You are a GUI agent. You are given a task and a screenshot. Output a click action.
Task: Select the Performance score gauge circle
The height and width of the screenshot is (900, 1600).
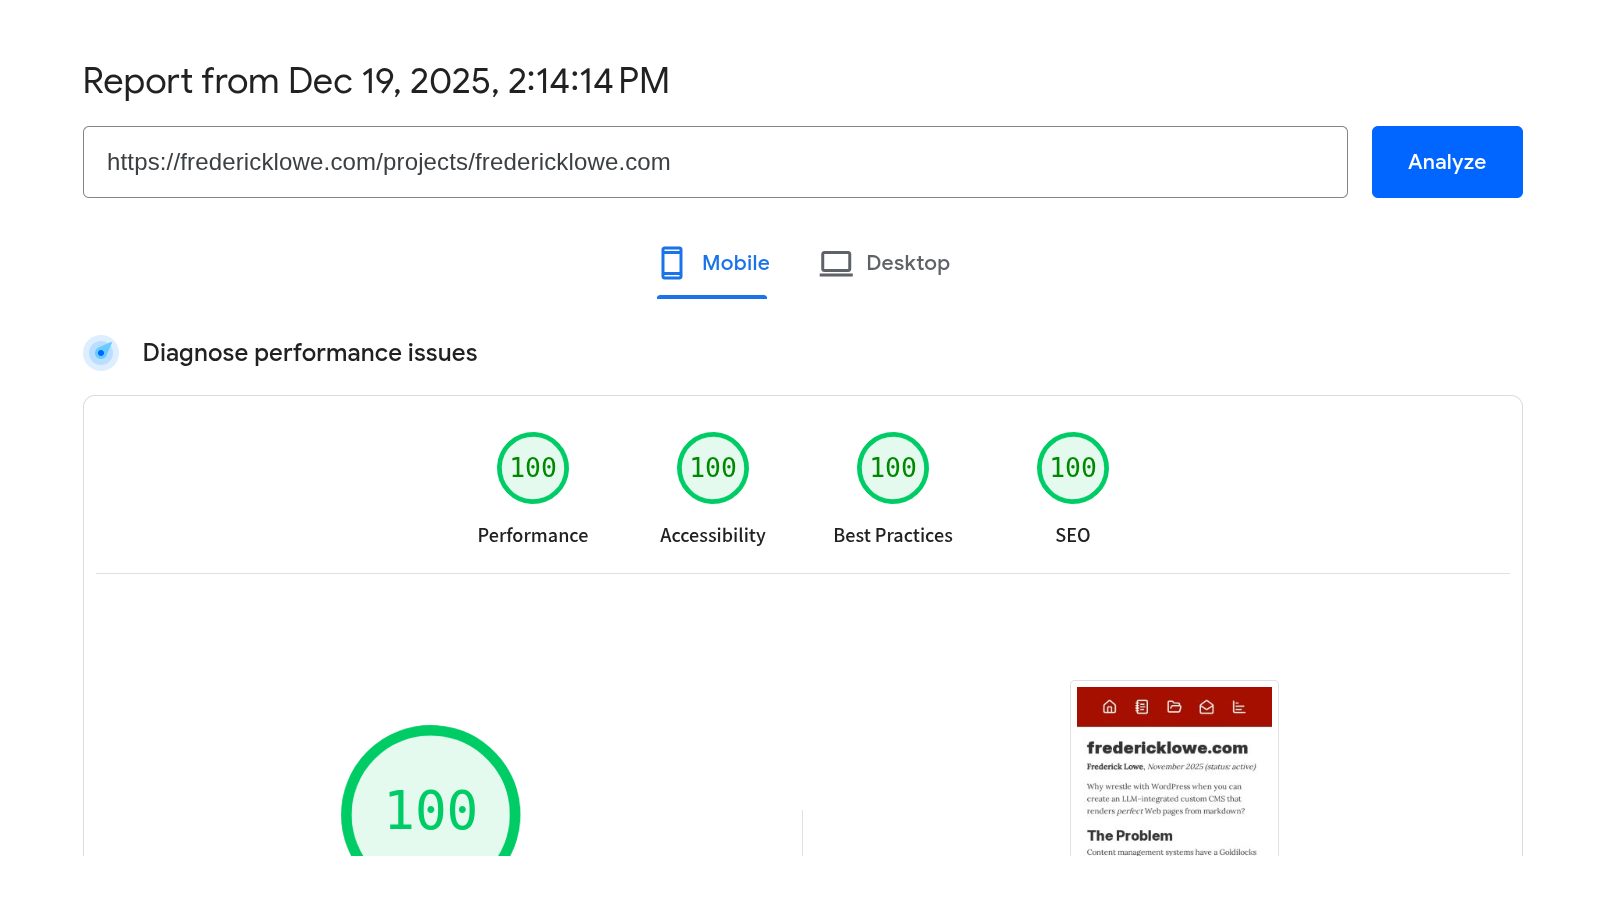click(533, 468)
